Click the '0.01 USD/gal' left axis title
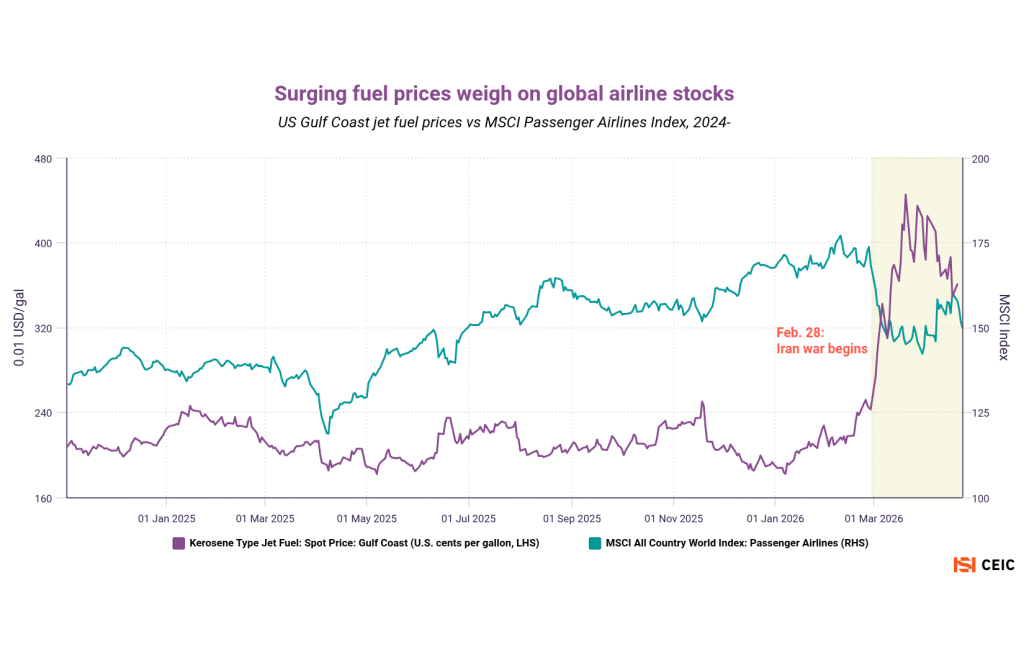The height and width of the screenshot is (652, 1024). point(19,327)
